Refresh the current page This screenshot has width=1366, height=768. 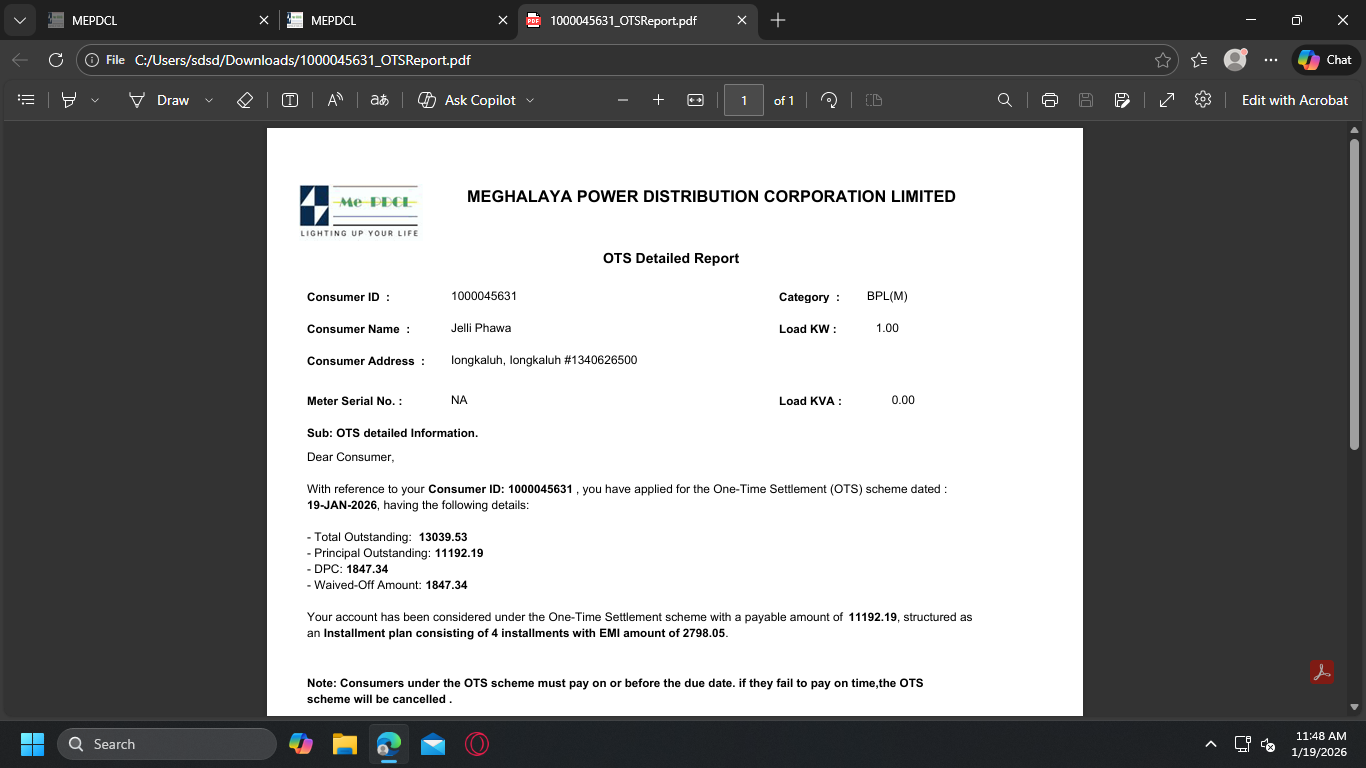coord(56,60)
